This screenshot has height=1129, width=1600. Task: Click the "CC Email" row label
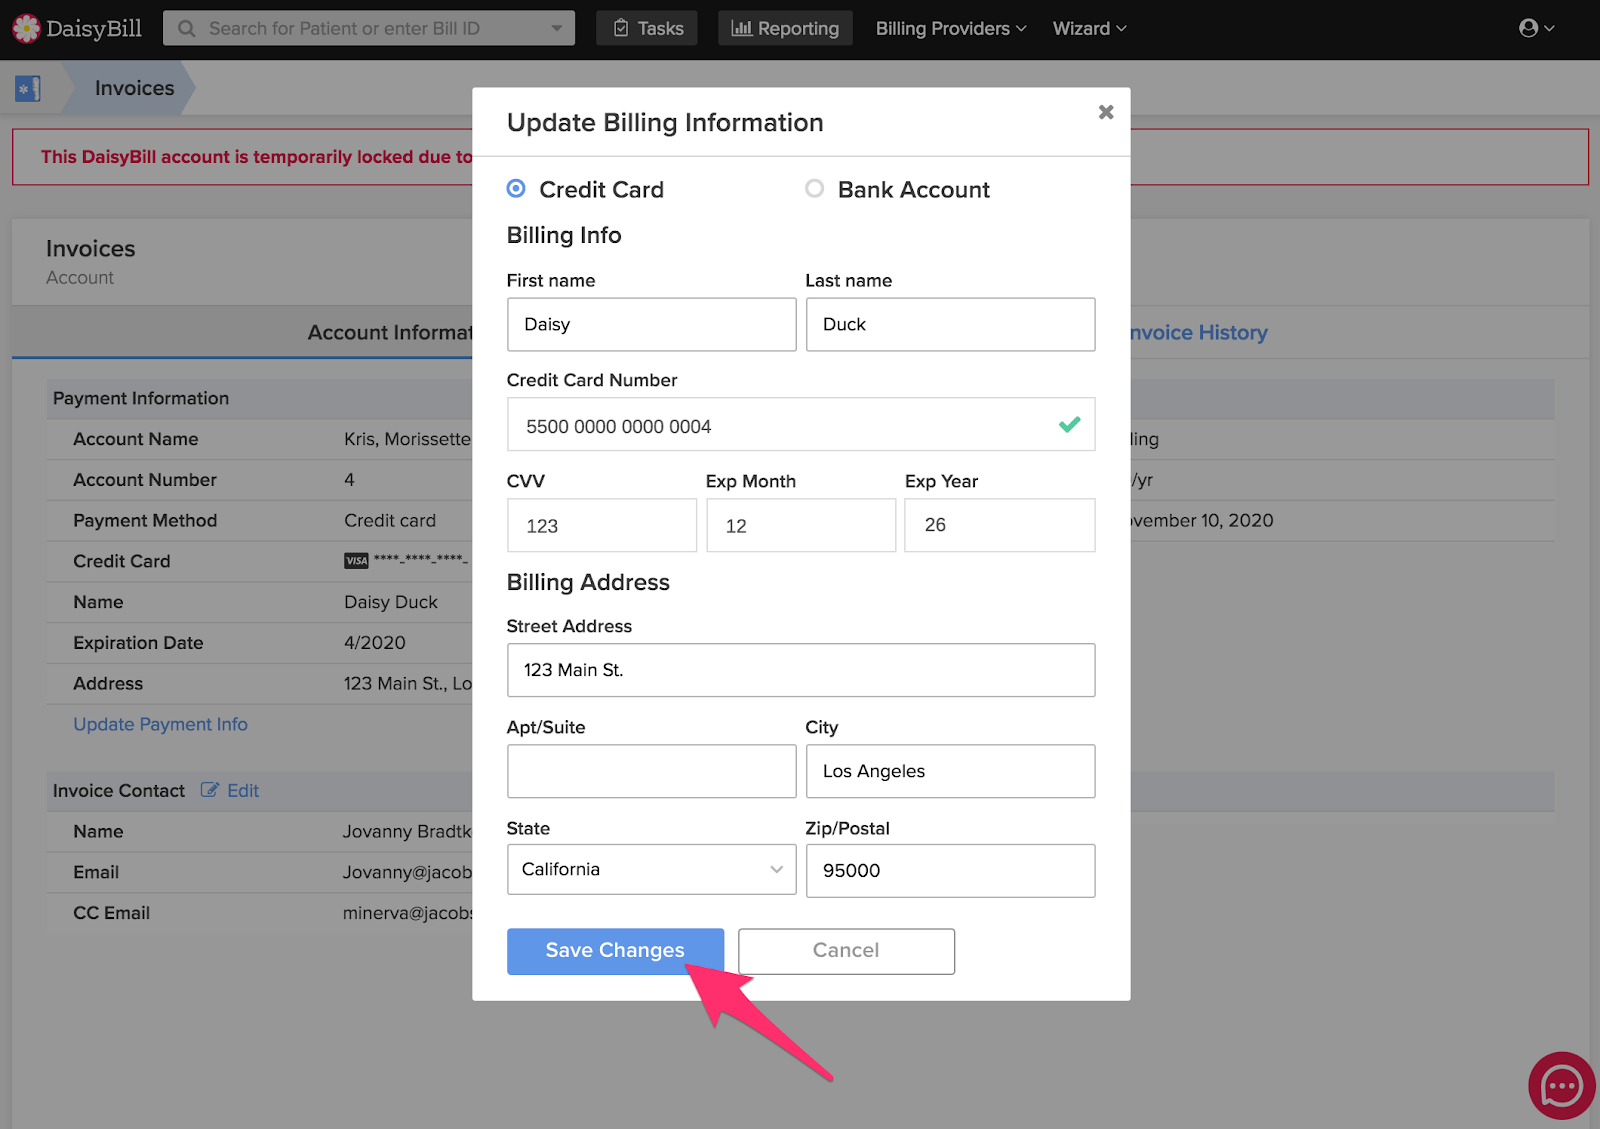[x=111, y=913]
